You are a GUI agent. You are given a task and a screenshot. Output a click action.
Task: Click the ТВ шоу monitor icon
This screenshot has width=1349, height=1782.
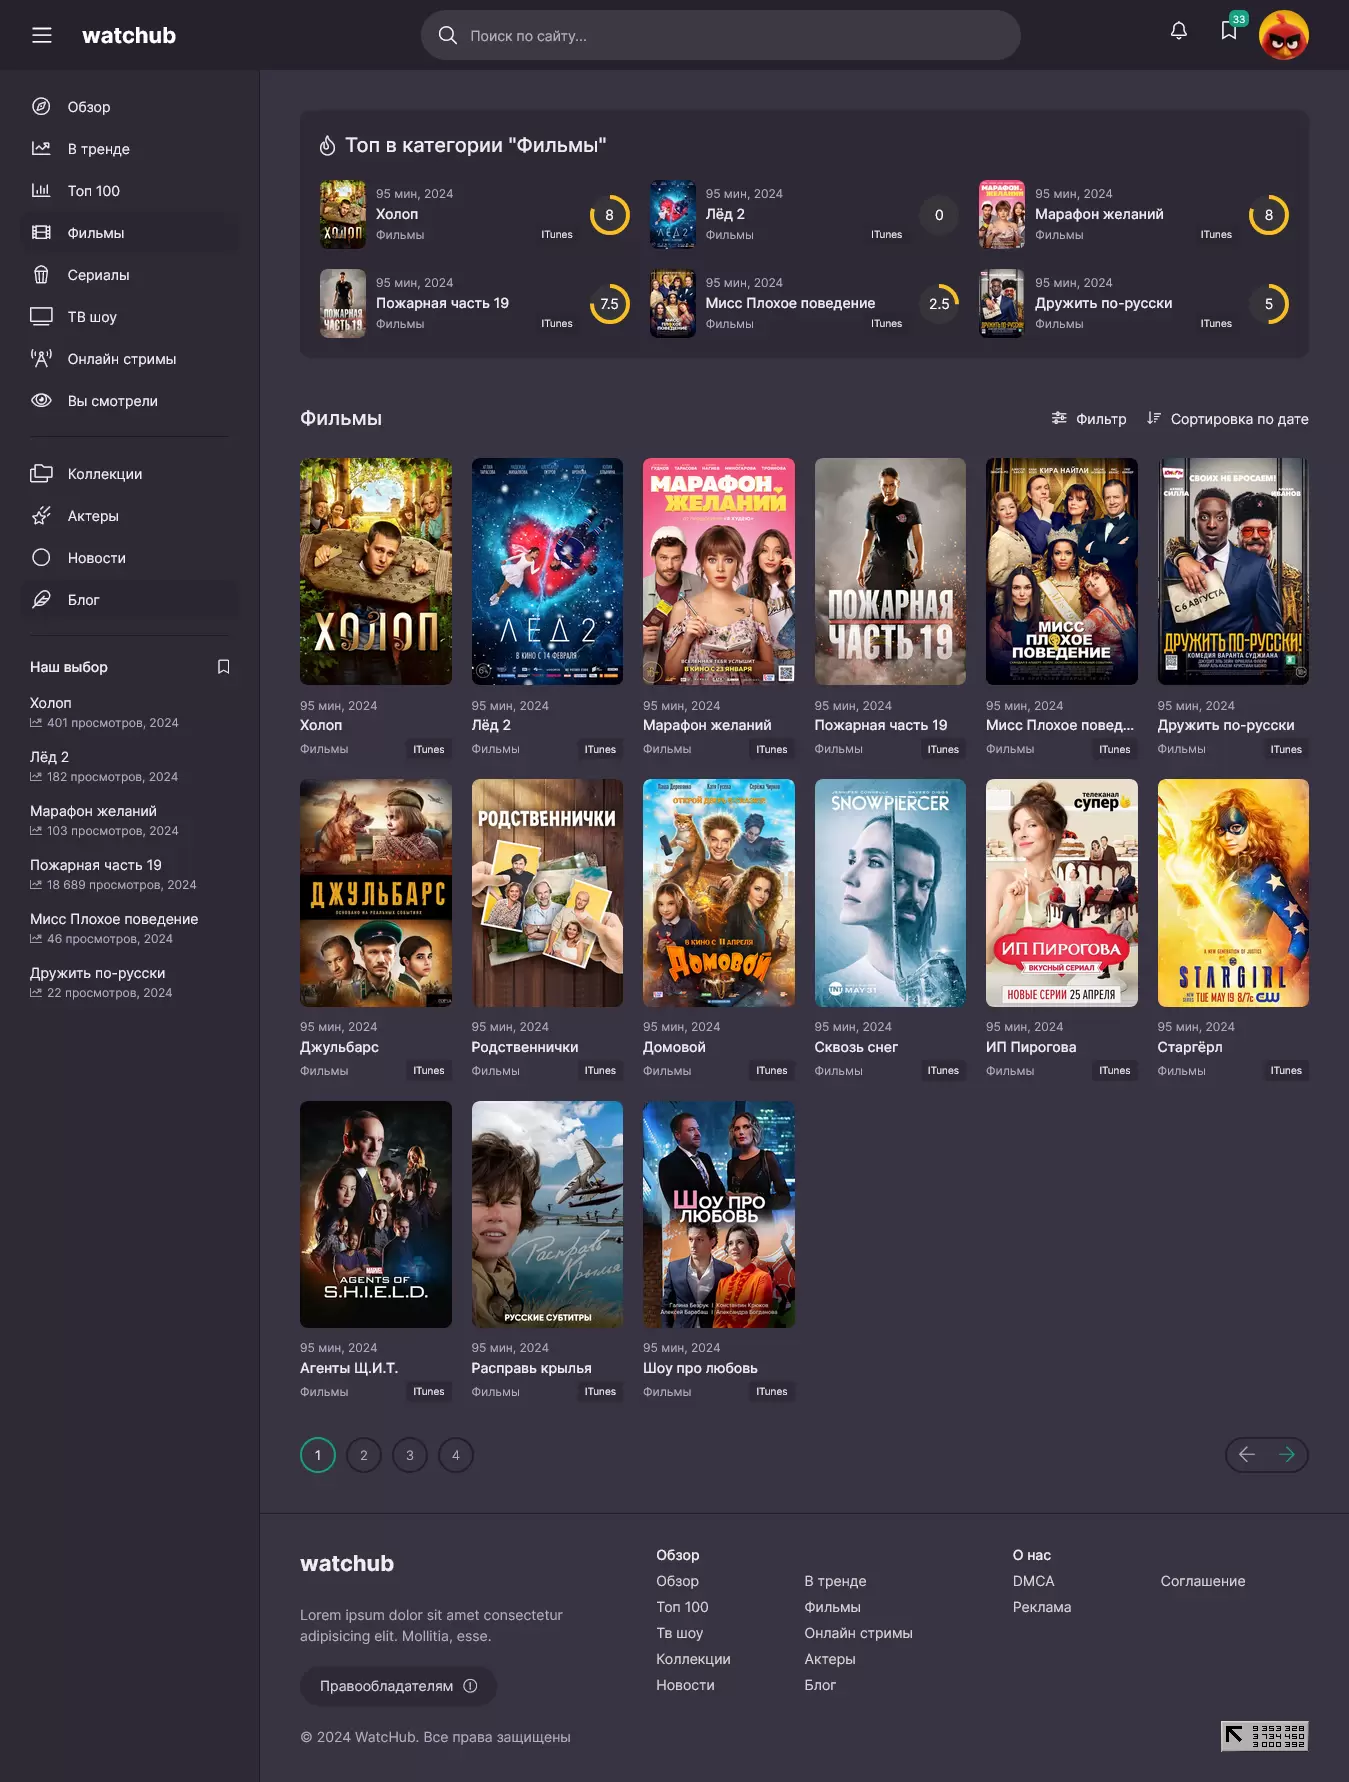pyautogui.click(x=41, y=317)
